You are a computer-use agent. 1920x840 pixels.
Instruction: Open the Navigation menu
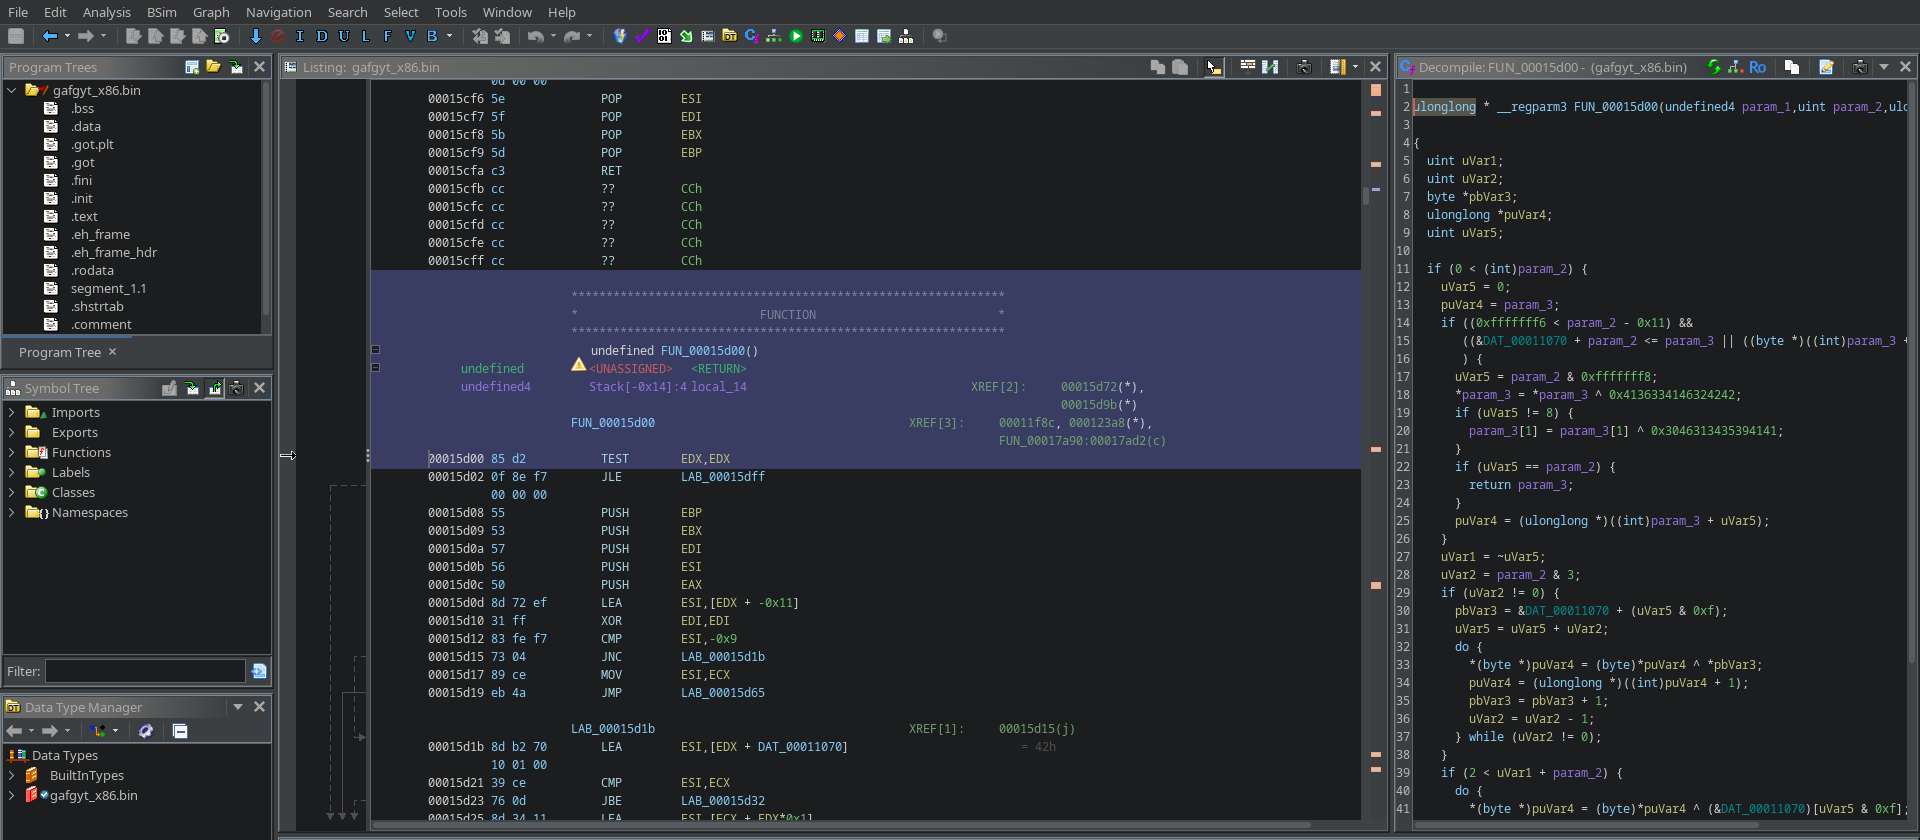[x=278, y=12]
